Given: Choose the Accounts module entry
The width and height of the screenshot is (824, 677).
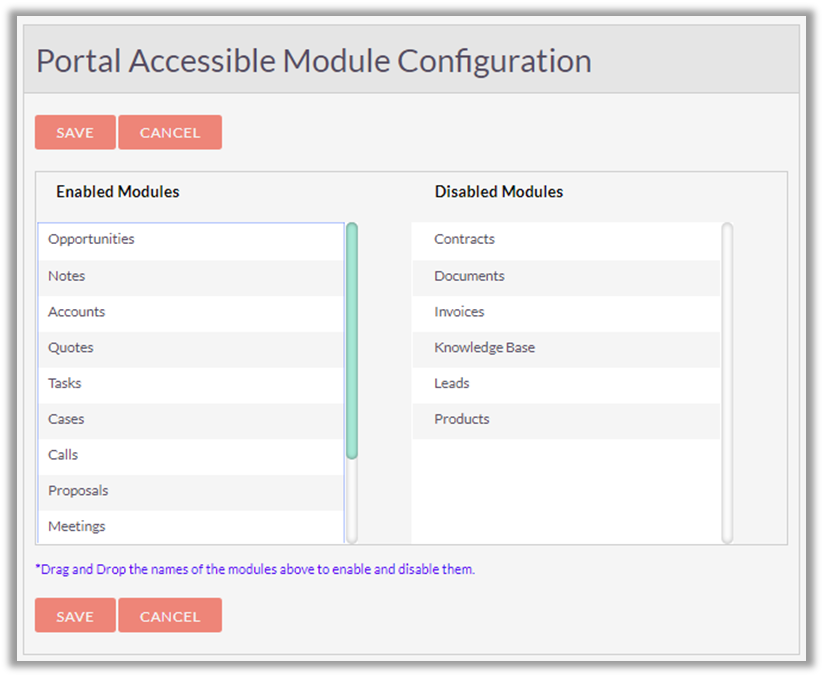Looking at the screenshot, I should 77,312.
